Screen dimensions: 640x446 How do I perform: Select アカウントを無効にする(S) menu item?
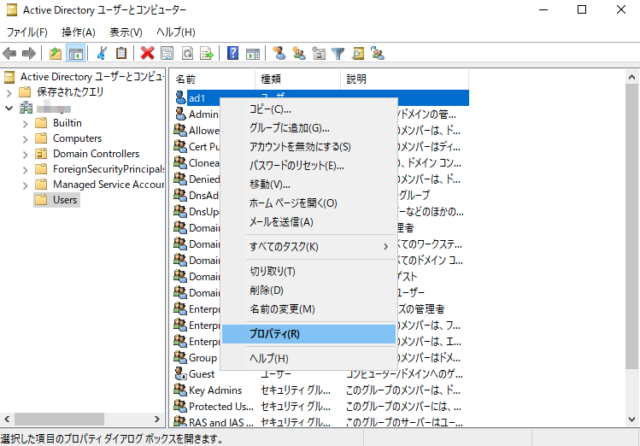click(x=309, y=146)
